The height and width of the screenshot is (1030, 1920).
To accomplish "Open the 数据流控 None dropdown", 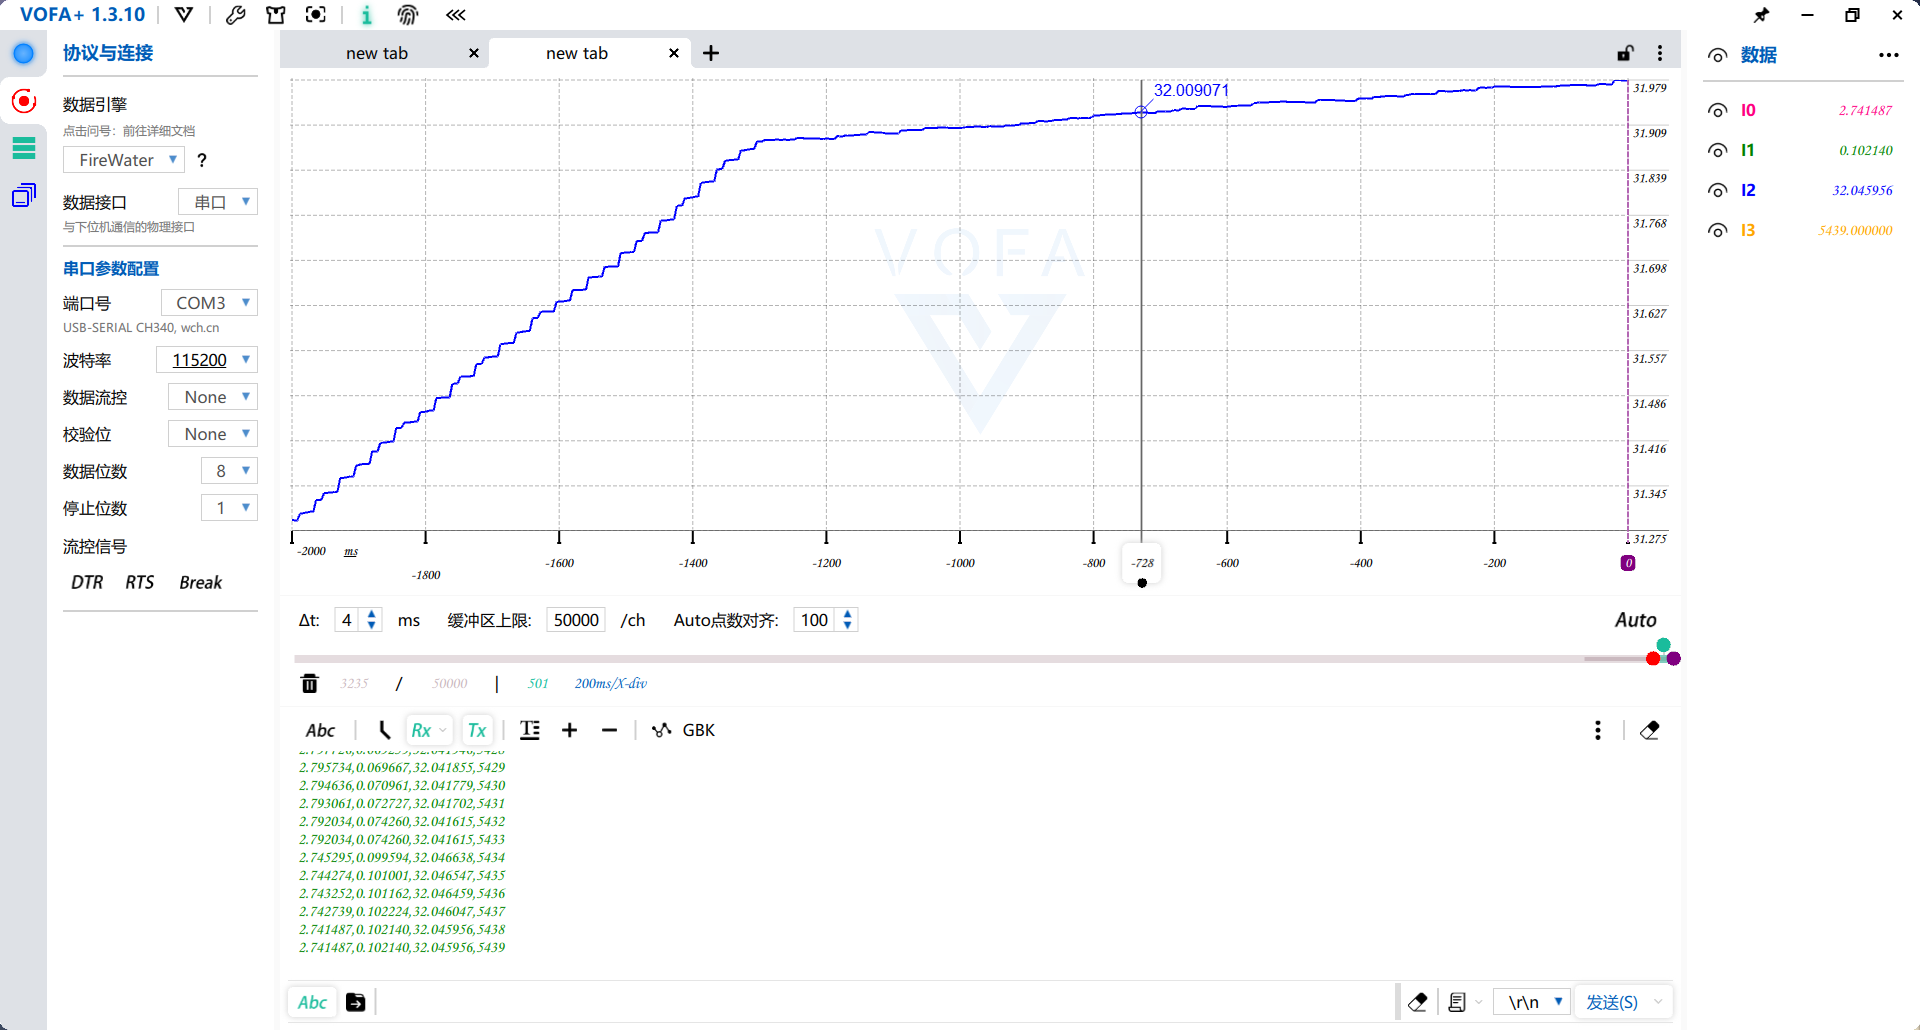I will (x=213, y=397).
